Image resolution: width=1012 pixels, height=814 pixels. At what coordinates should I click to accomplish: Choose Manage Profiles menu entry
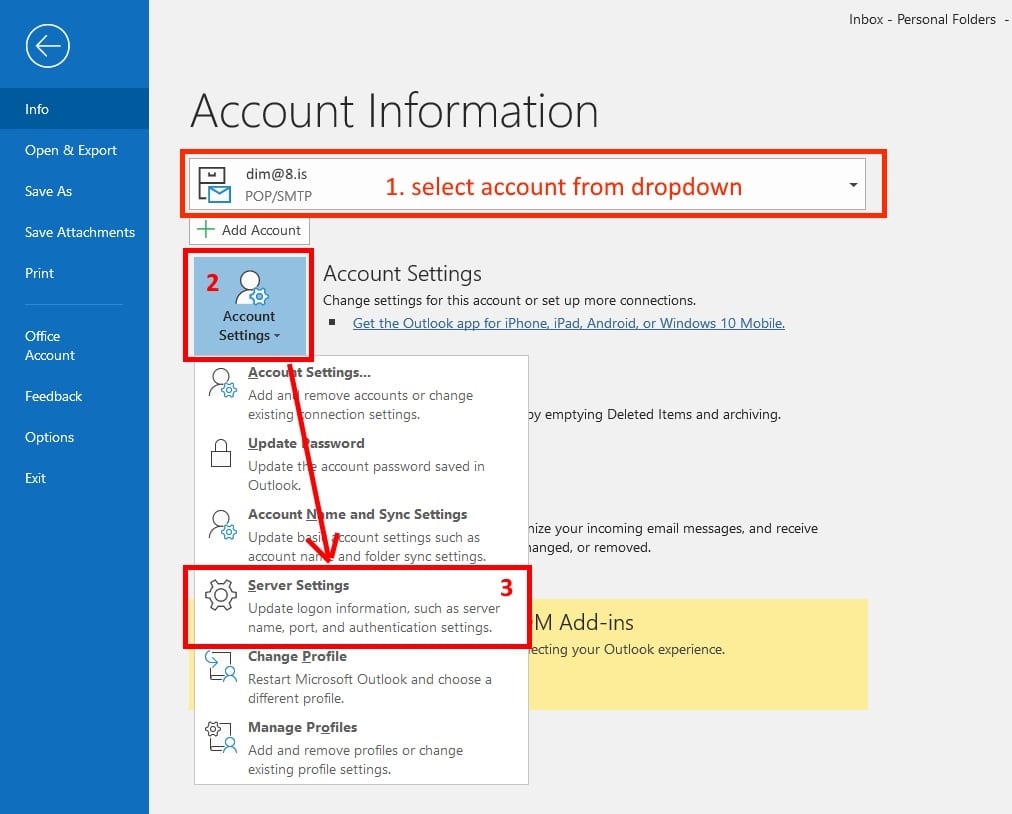[361, 747]
